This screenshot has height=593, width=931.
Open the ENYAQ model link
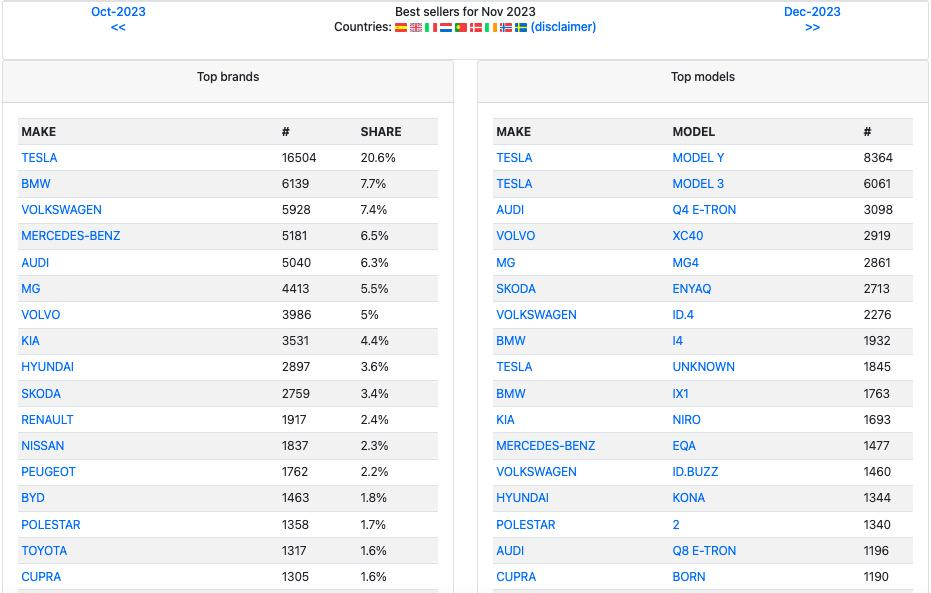pyautogui.click(x=692, y=289)
